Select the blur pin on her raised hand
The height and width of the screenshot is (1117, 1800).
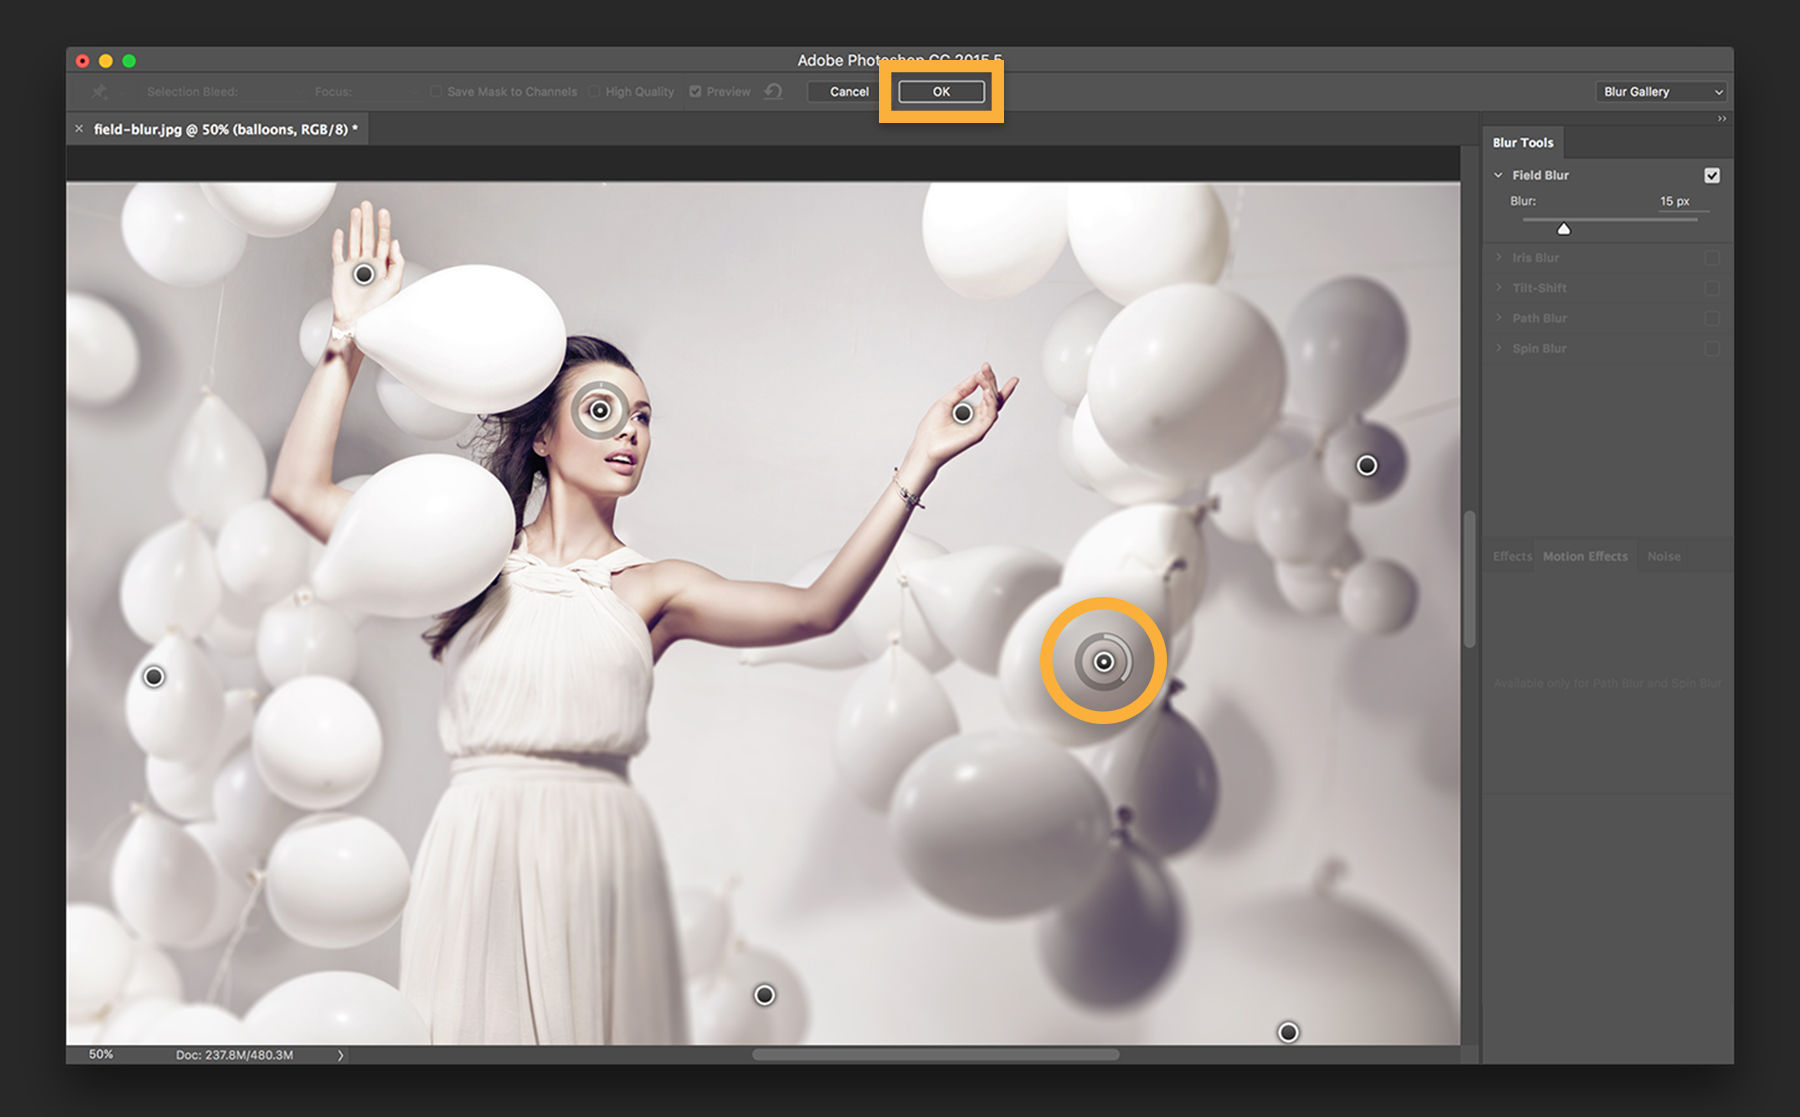363,273
